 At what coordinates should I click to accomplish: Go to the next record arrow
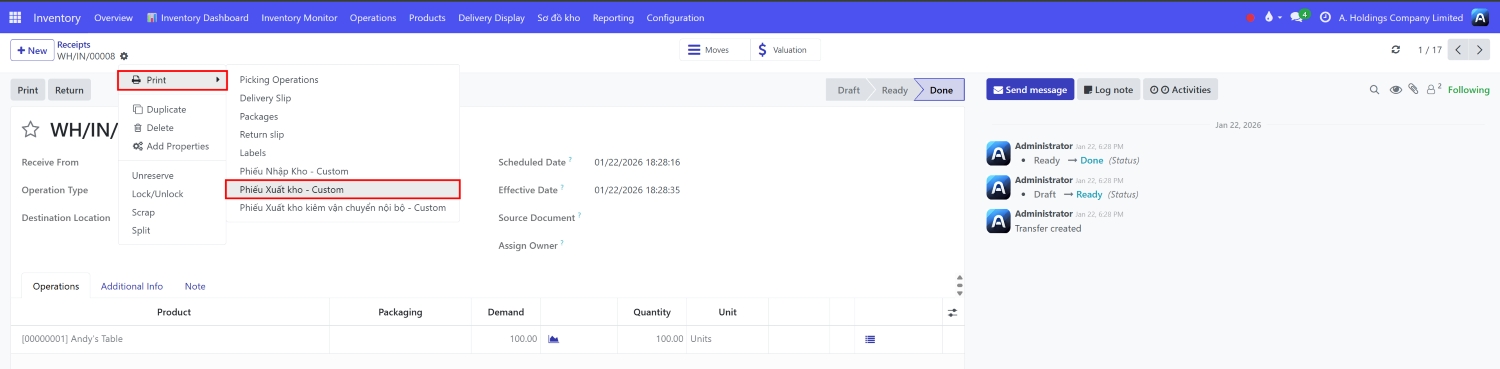pos(1480,50)
